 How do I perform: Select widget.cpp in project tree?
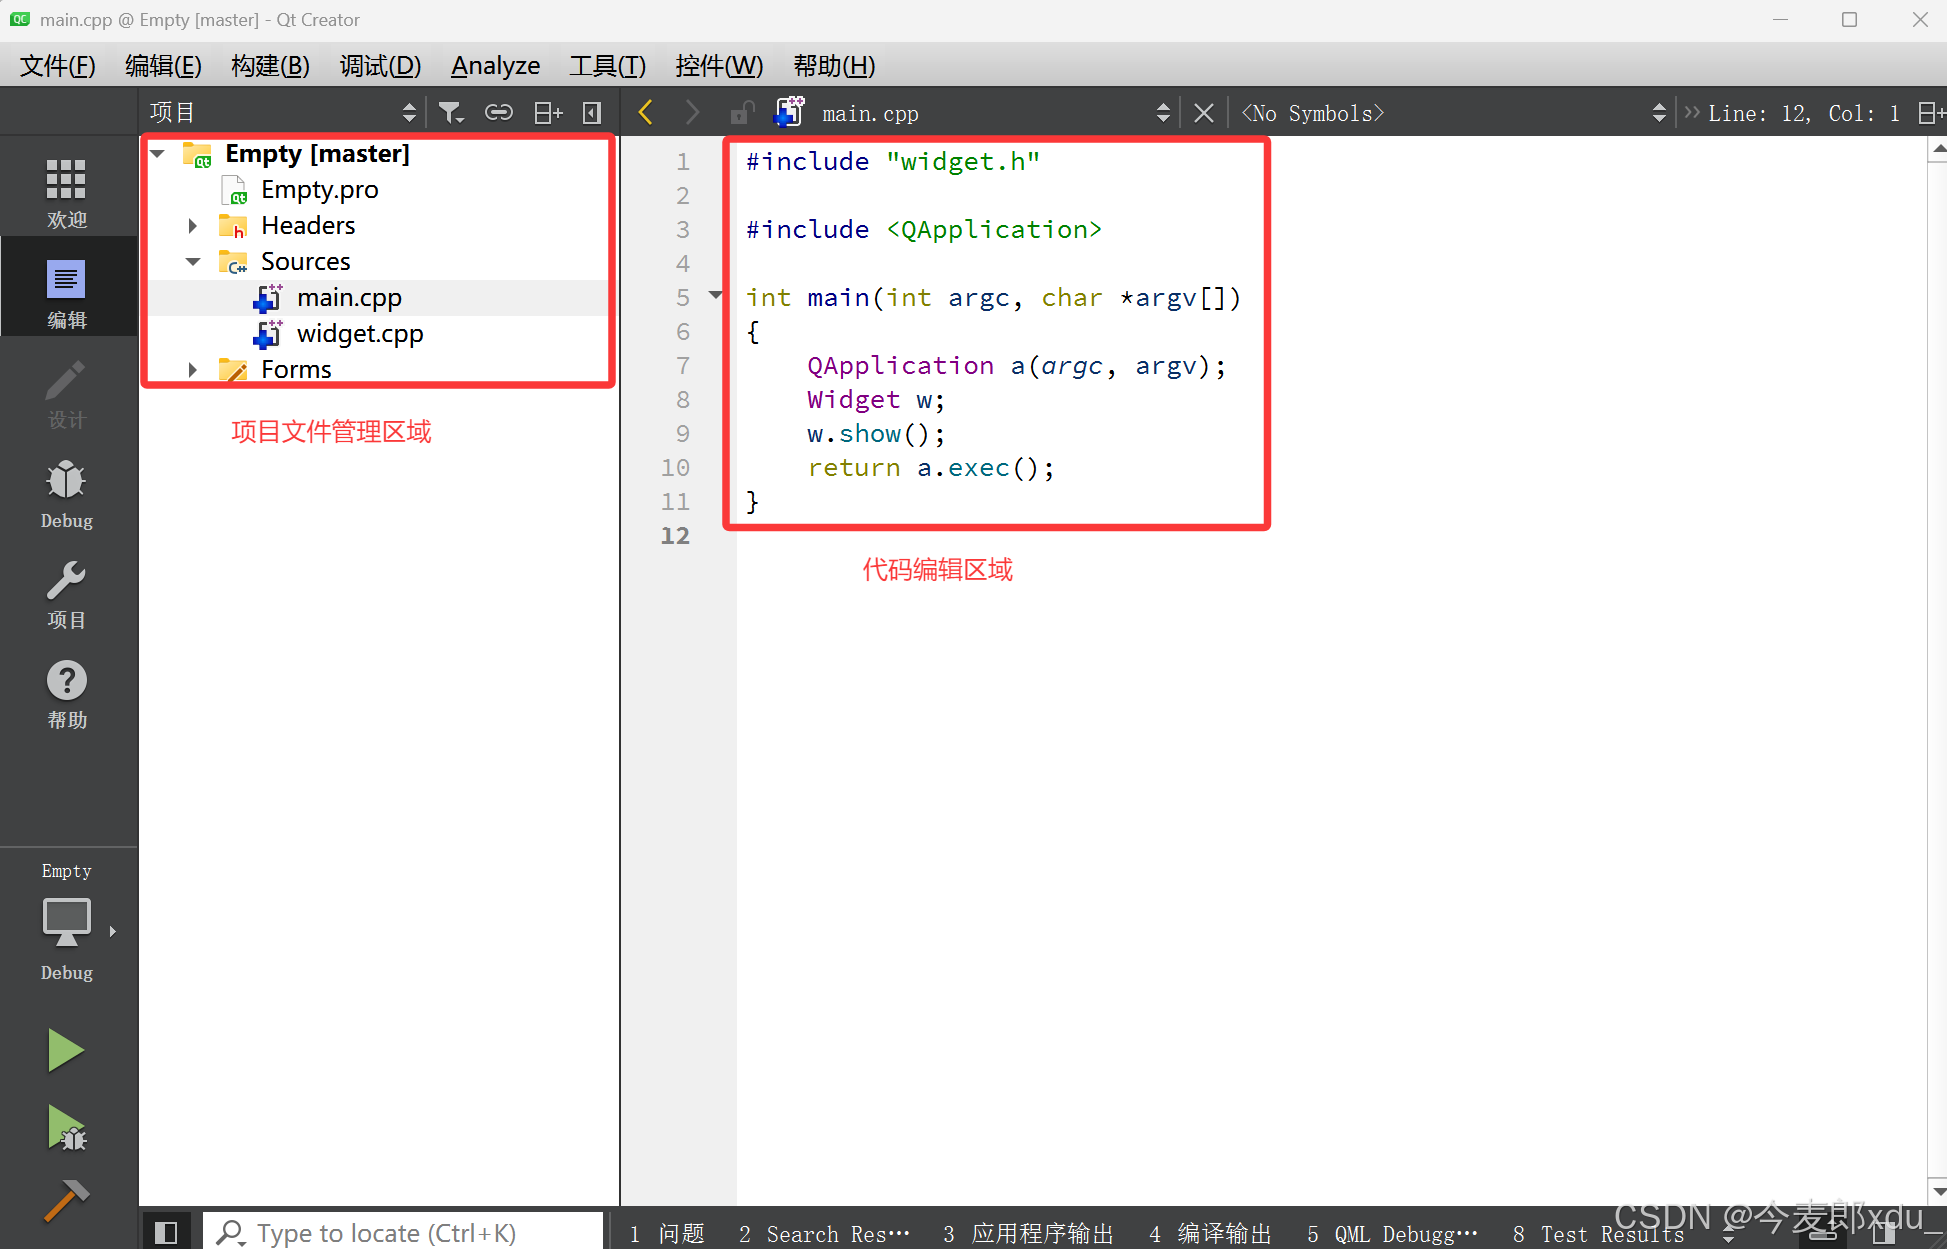point(359,334)
